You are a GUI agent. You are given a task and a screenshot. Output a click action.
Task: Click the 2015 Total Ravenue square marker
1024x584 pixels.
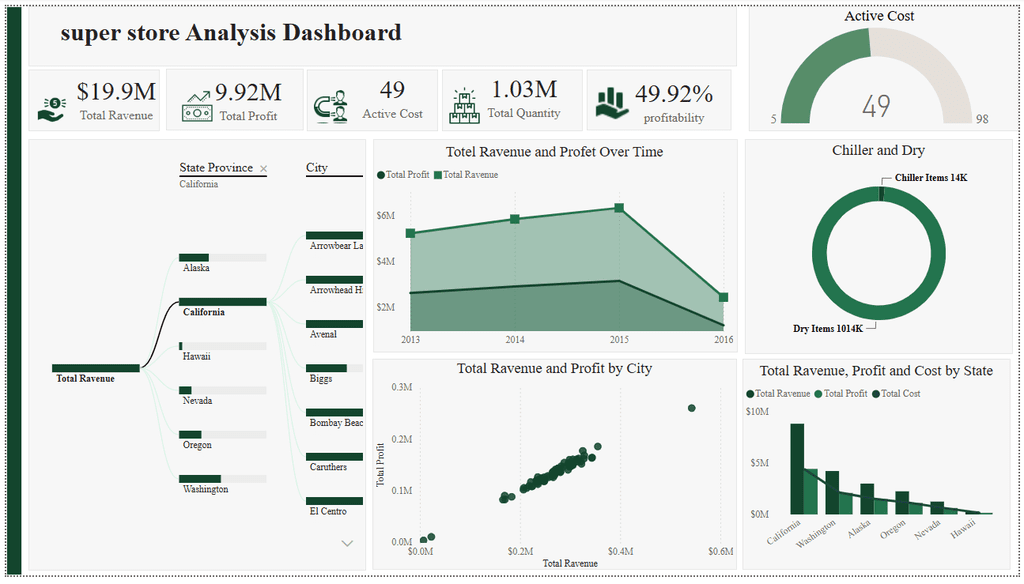tap(619, 208)
